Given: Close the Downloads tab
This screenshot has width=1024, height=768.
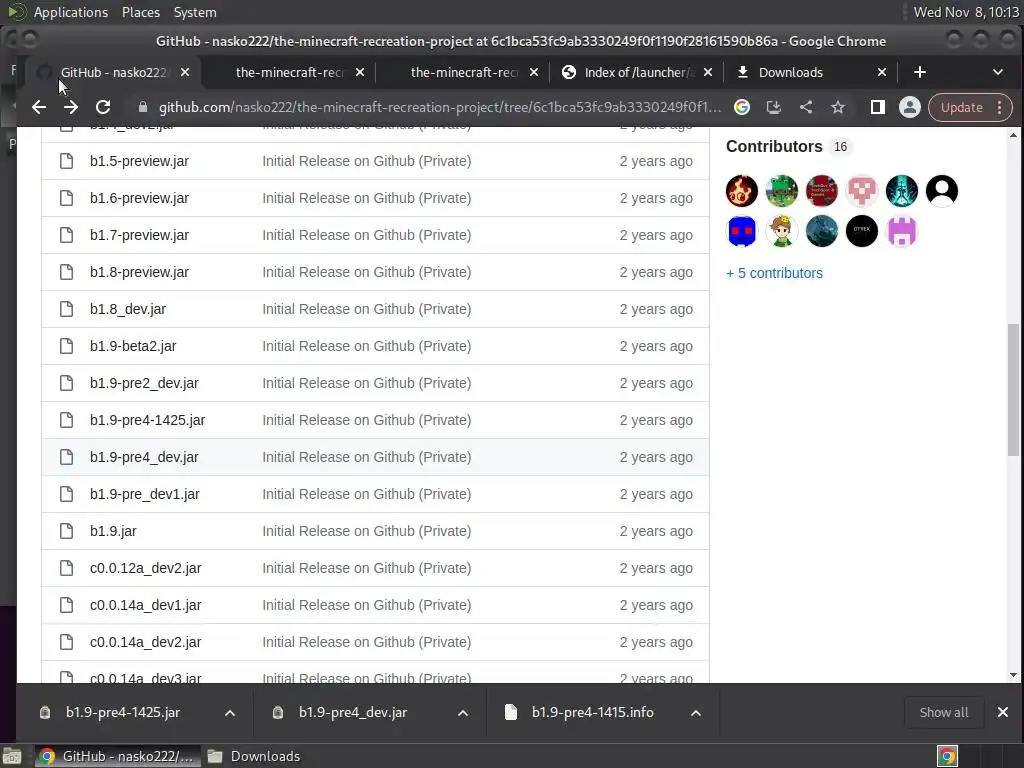Looking at the screenshot, I should pyautogui.click(x=882, y=72).
